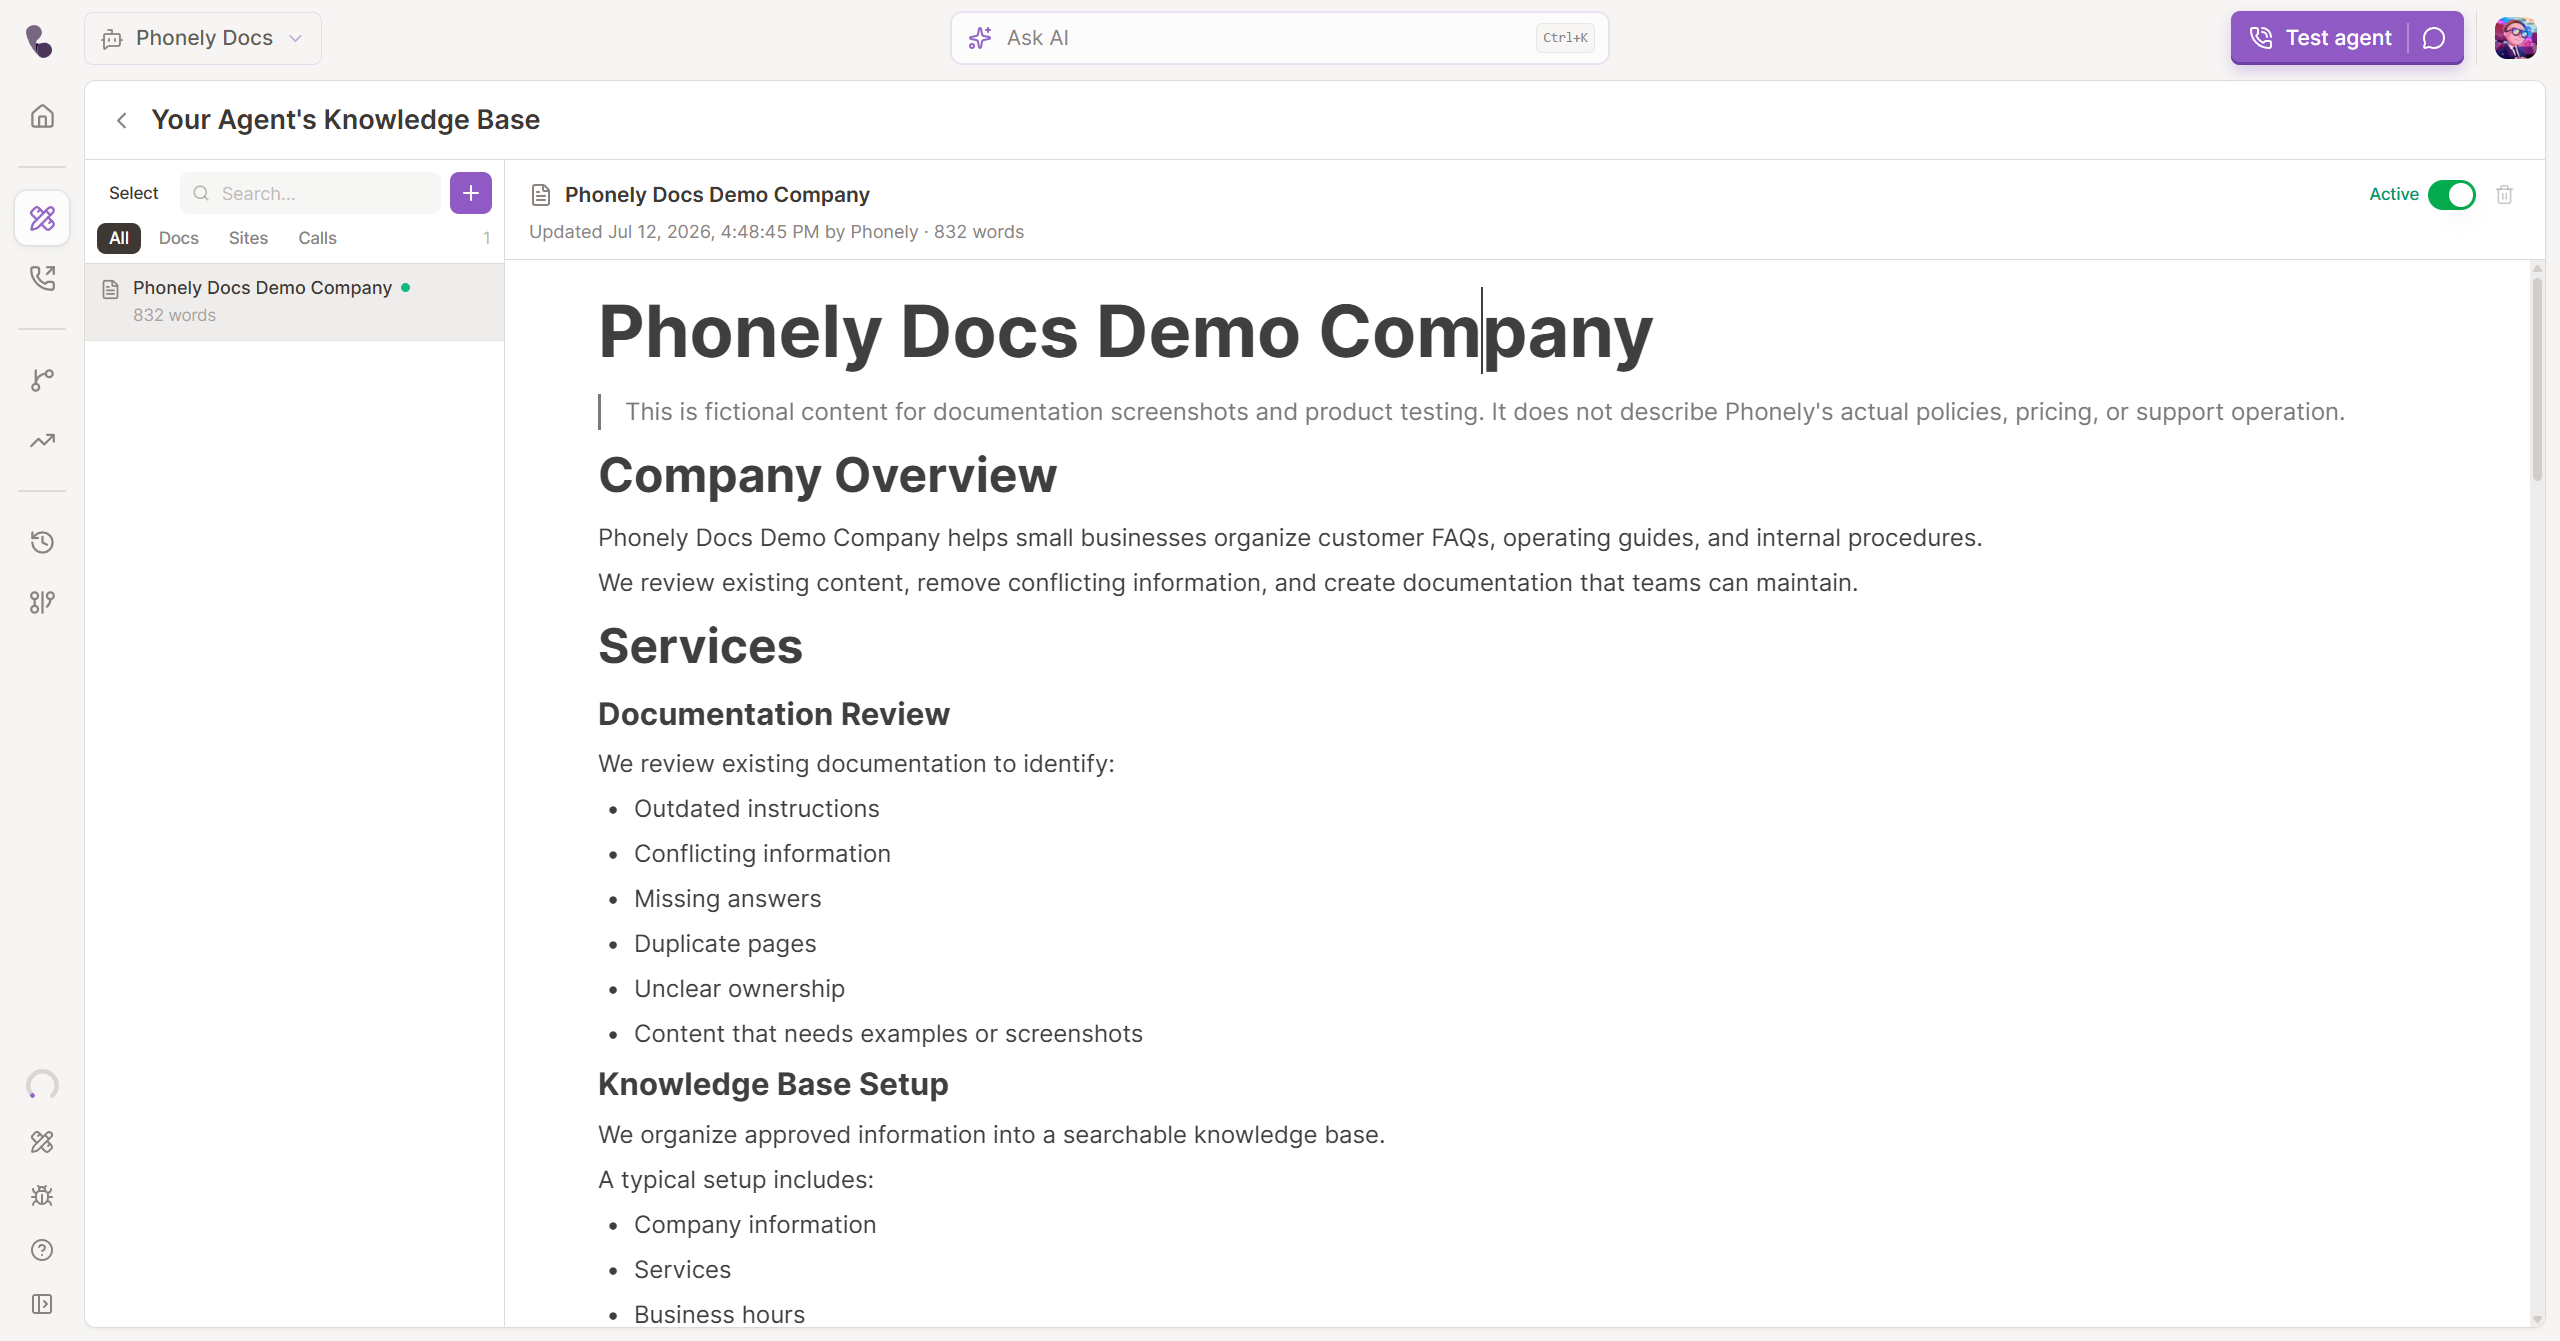Click the delete trash icon
The image size is (2560, 1341).
point(2504,194)
